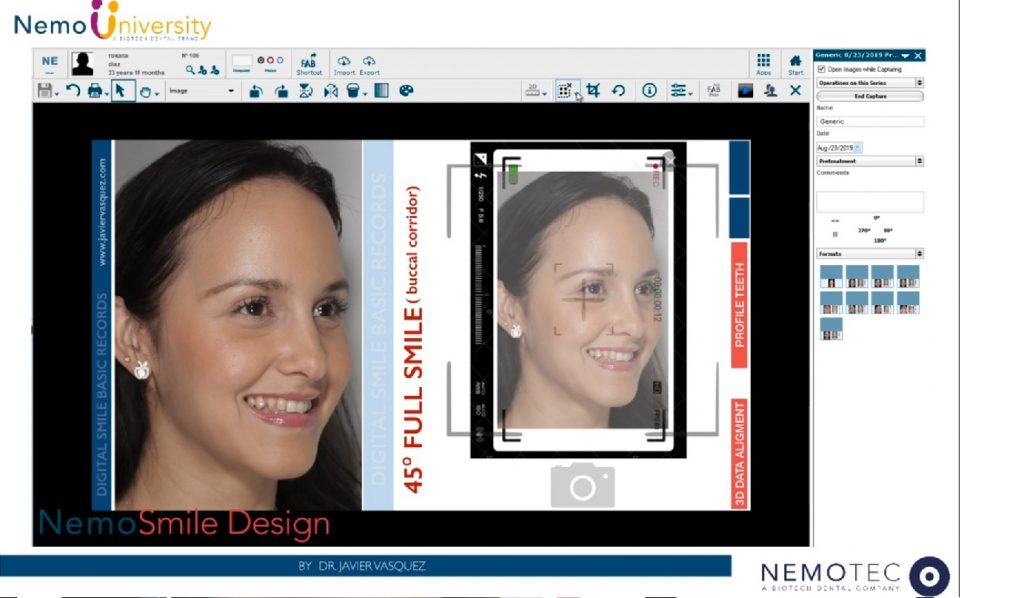Select the 270° rotation option
Image resolution: width=1024 pixels, height=598 pixels.
click(x=863, y=230)
